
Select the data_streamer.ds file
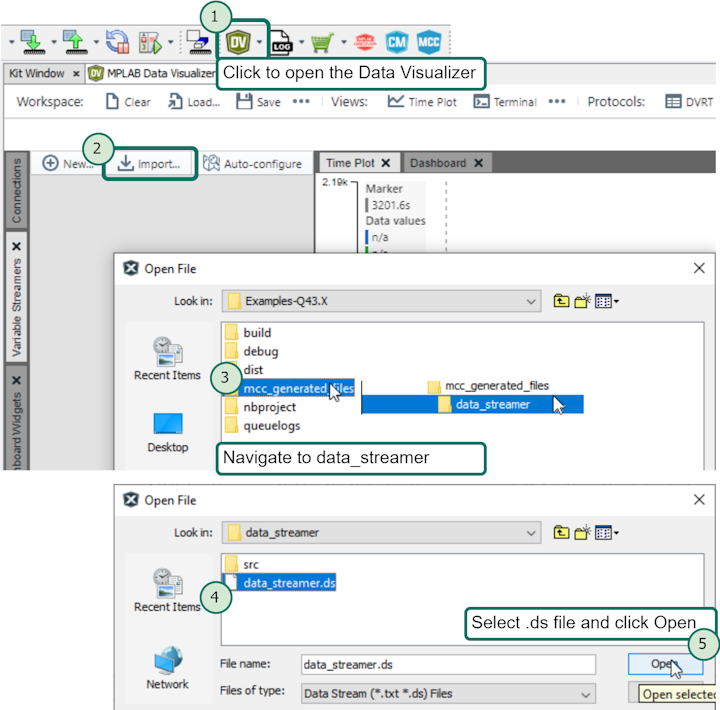tap(280, 583)
